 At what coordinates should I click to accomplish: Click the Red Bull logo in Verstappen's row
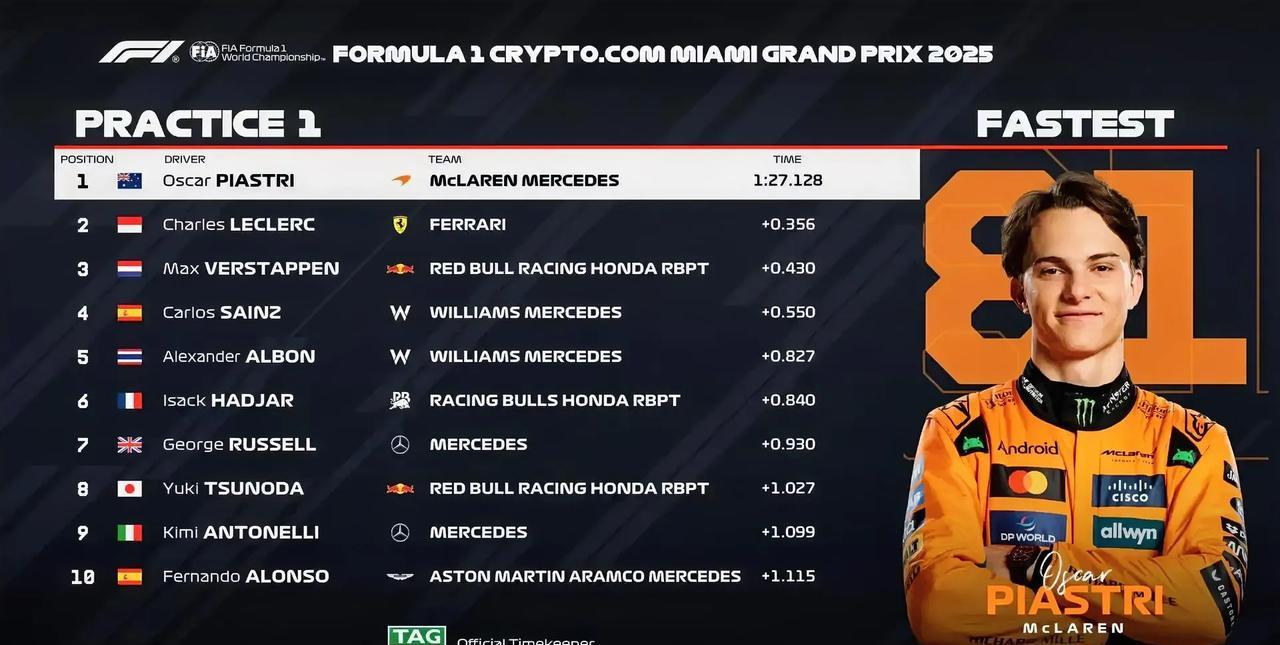tap(400, 268)
